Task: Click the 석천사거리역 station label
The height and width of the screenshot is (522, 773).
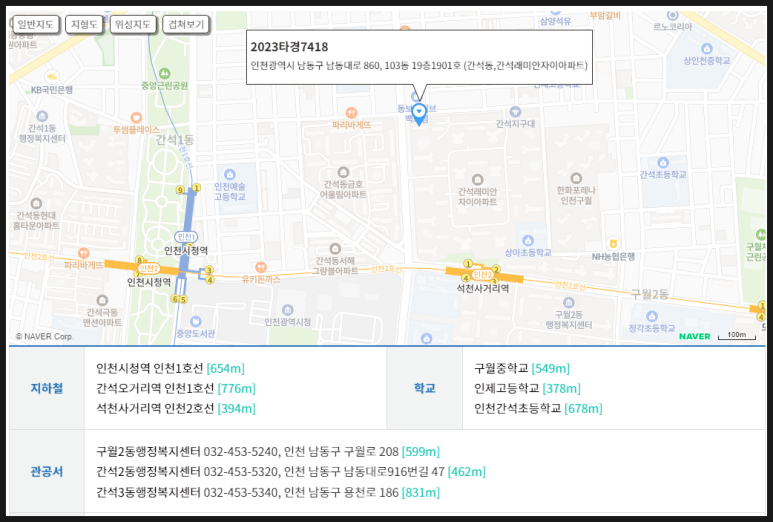Action: pos(483,288)
